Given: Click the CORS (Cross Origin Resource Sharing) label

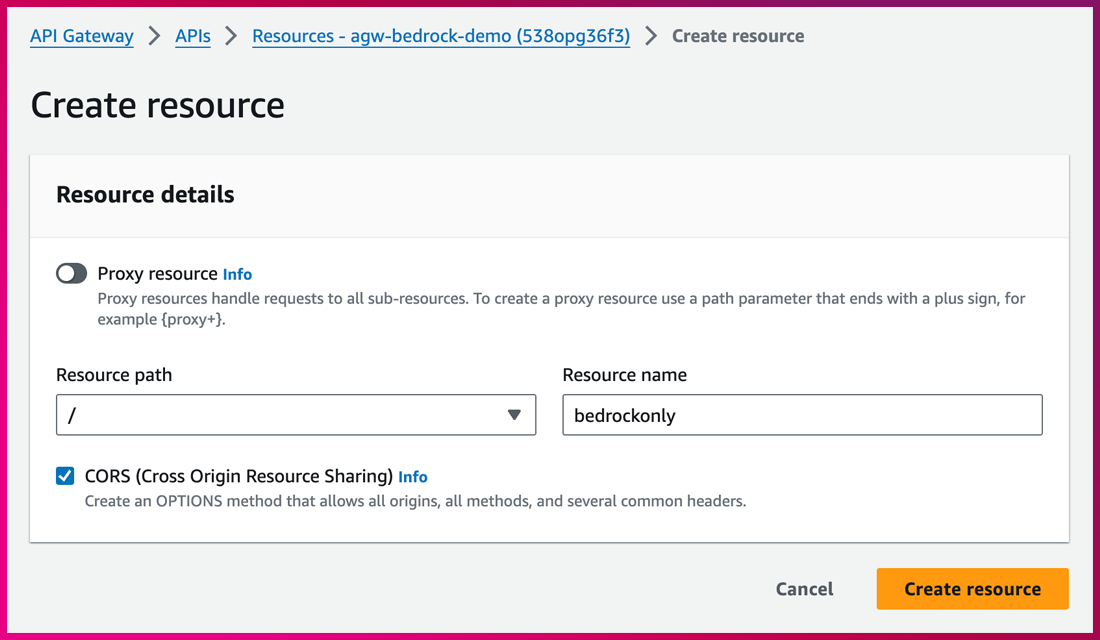Looking at the screenshot, I should [238, 476].
